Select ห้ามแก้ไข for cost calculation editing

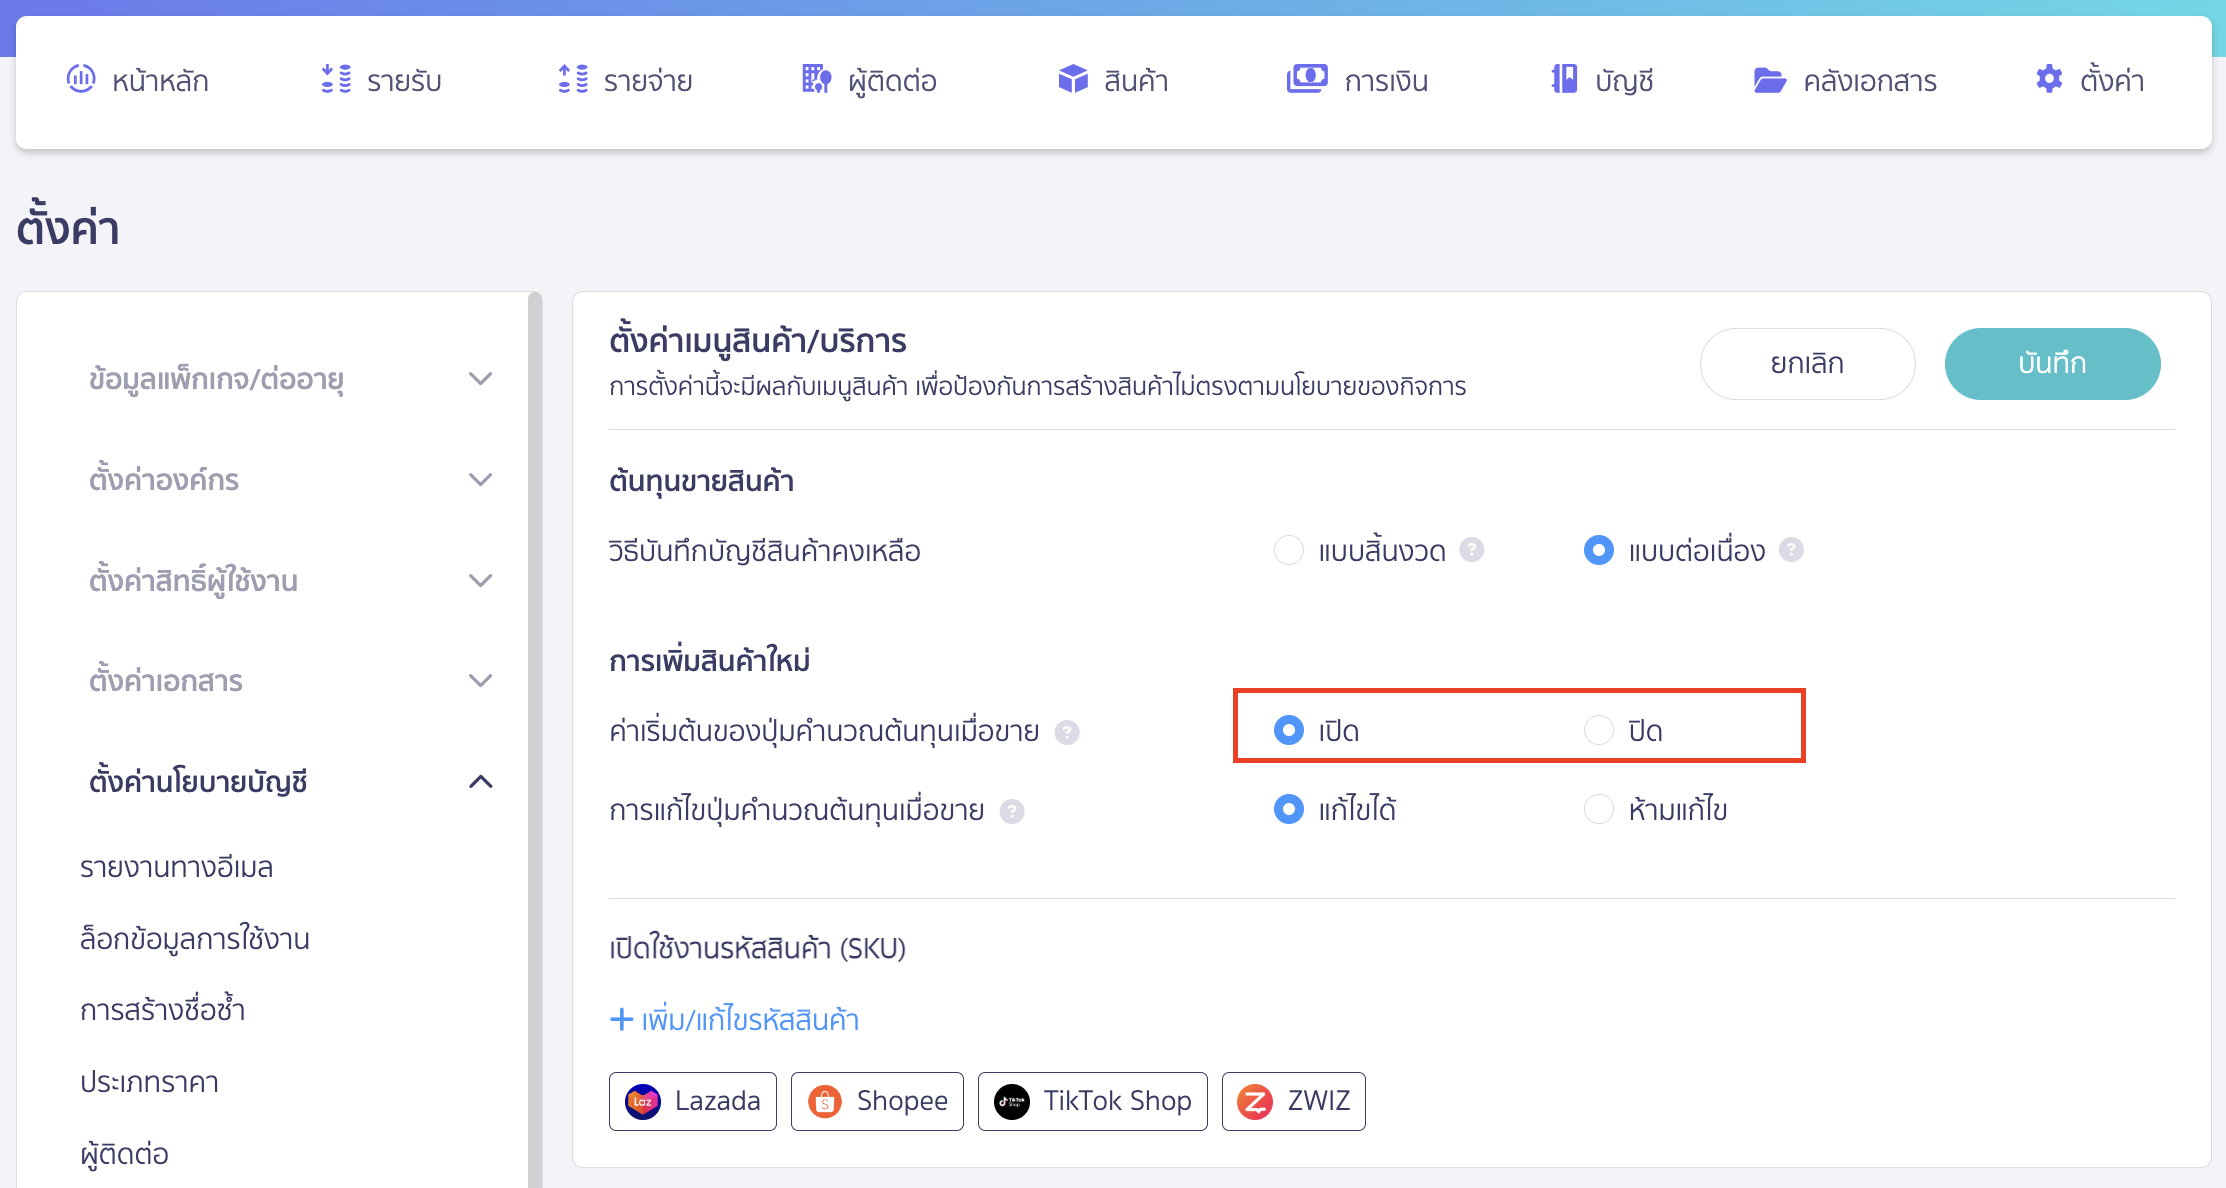[x=1598, y=810]
